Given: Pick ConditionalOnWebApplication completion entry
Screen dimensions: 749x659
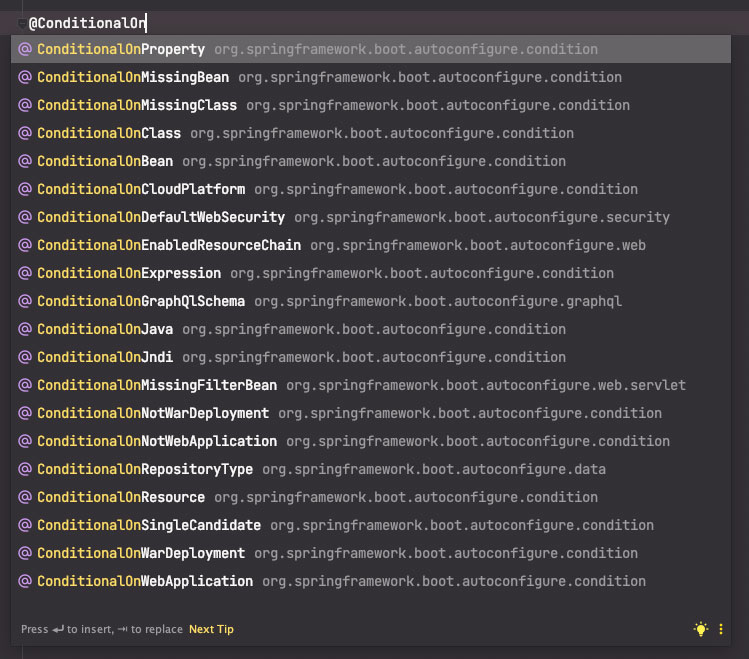Looking at the screenshot, I should point(371,582).
